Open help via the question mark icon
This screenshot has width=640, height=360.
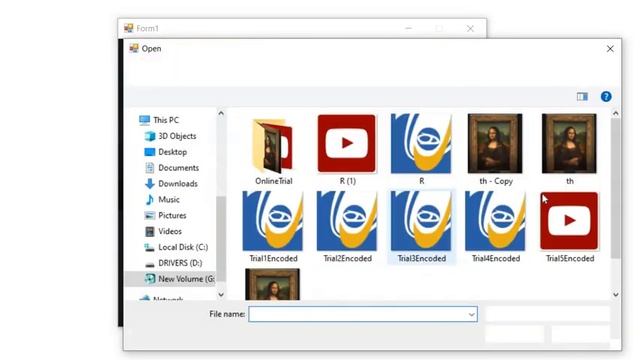(x=606, y=97)
